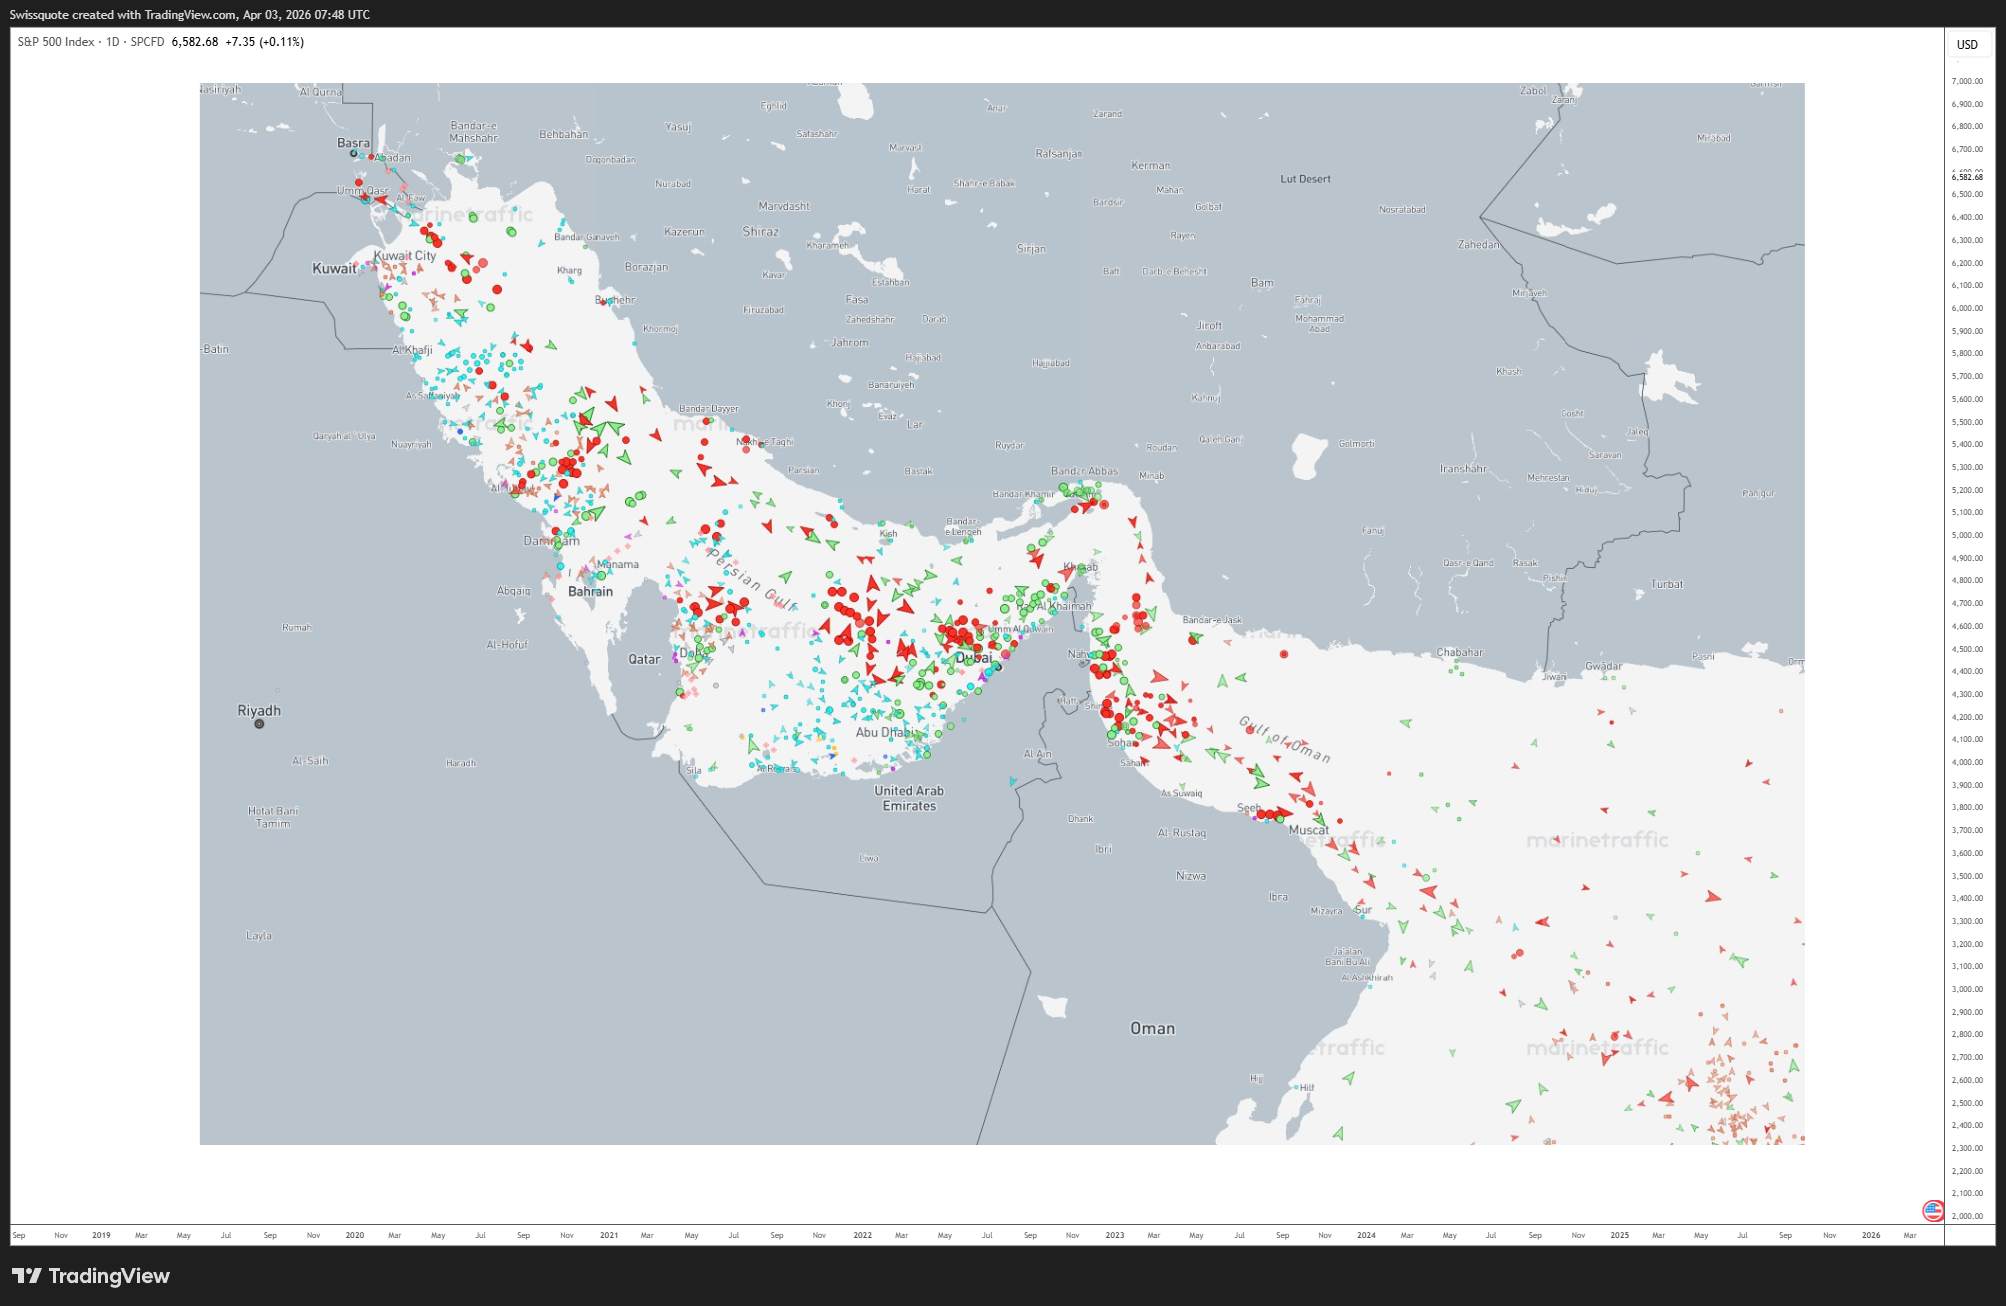The height and width of the screenshot is (1306, 2006).
Task: Click the United Arab Emirates label
Action: pos(909,798)
